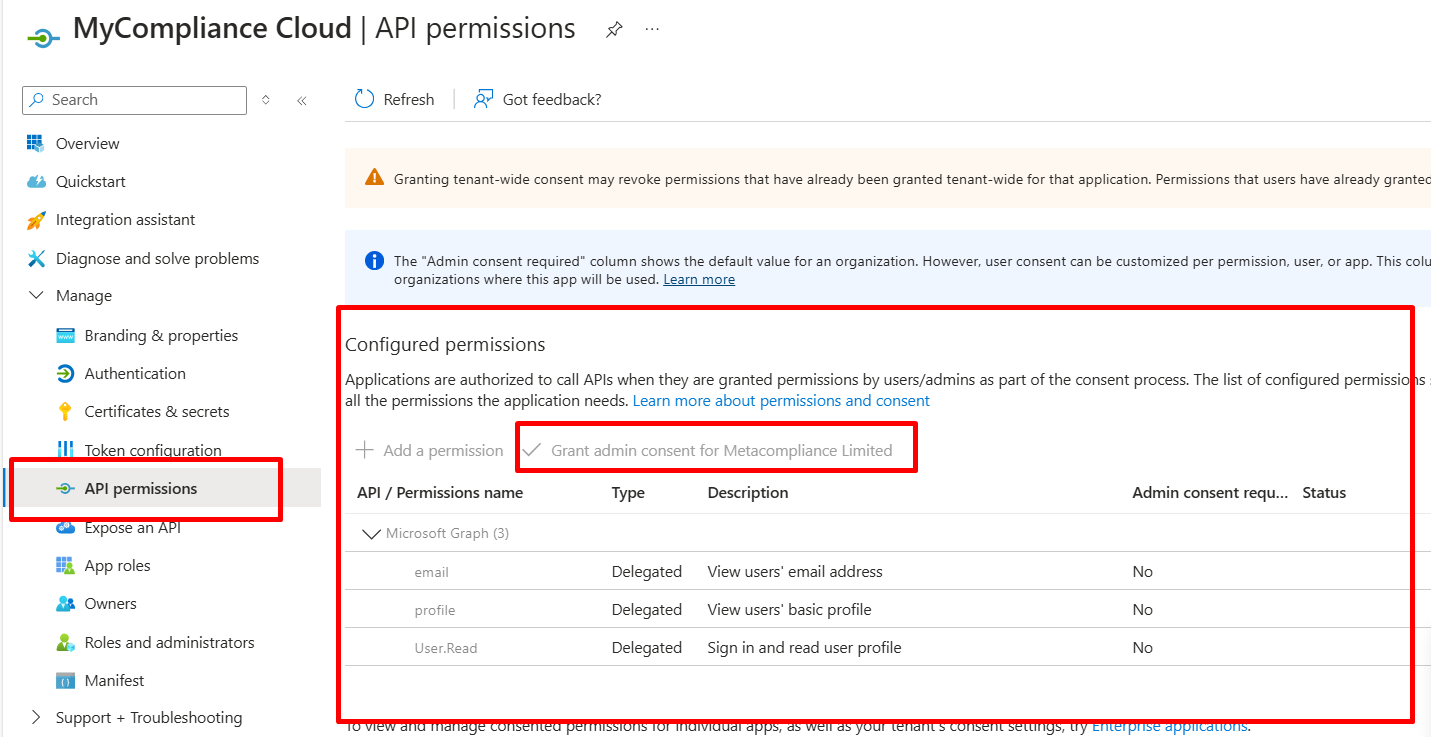Click the Owners people icon
The image size is (1431, 737).
pos(65,603)
